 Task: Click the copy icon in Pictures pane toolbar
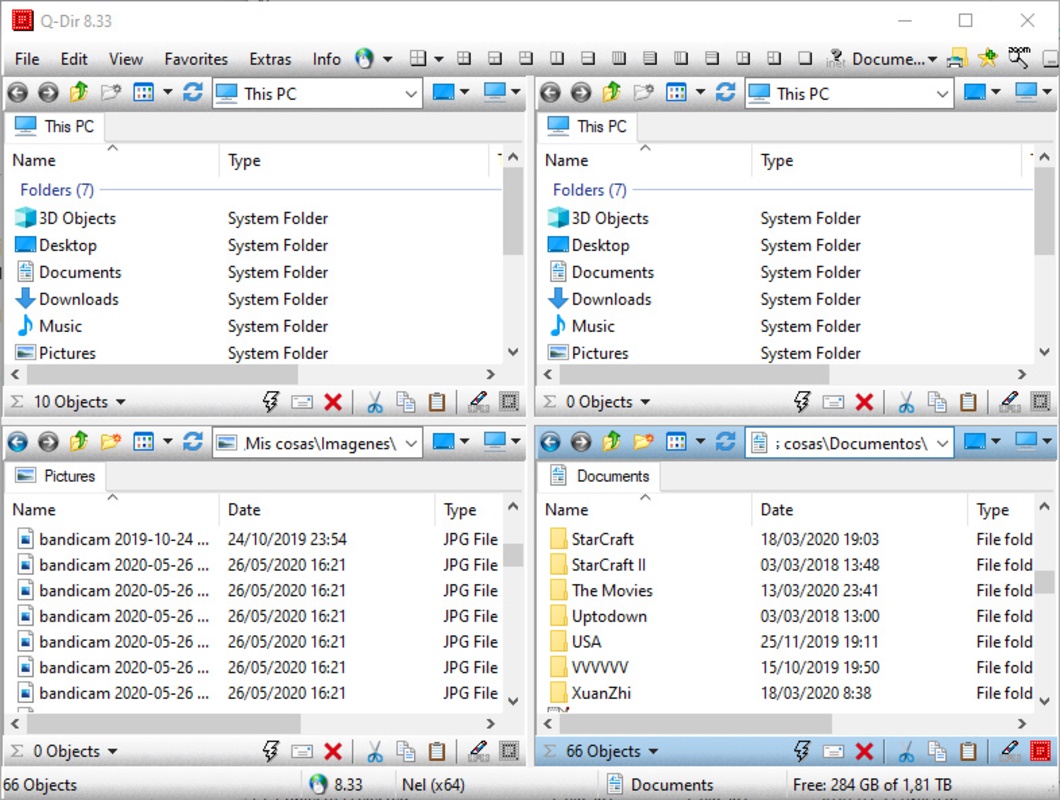pyautogui.click(x=405, y=751)
